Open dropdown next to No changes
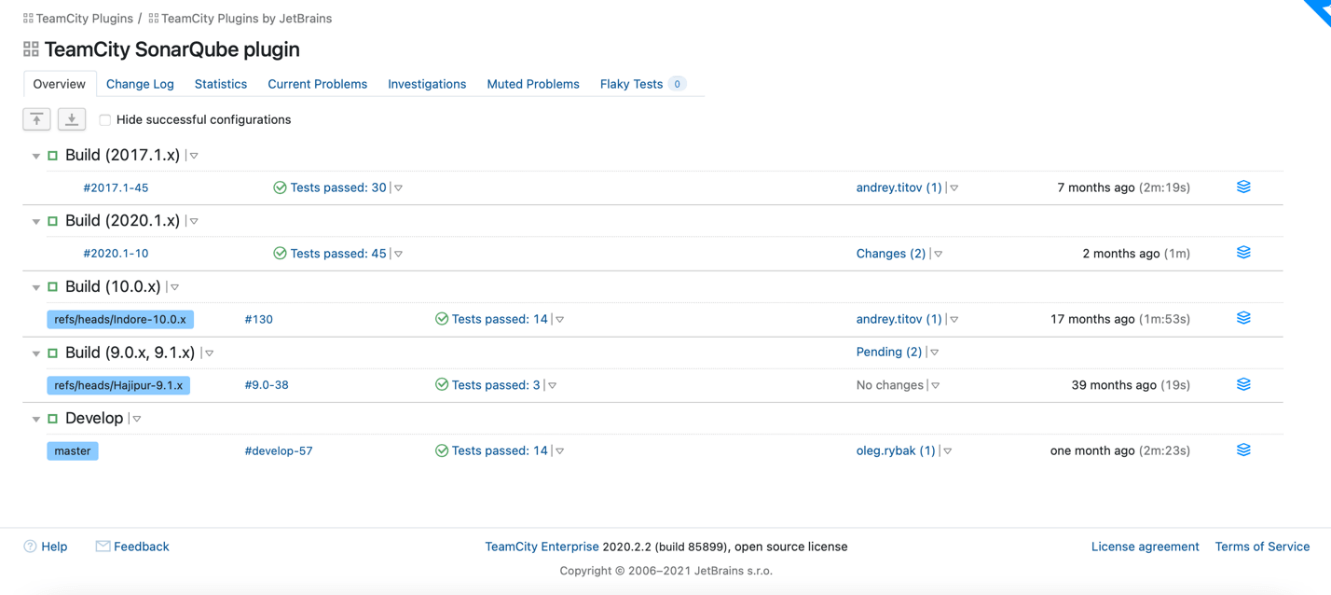1331x595 pixels. coord(936,385)
